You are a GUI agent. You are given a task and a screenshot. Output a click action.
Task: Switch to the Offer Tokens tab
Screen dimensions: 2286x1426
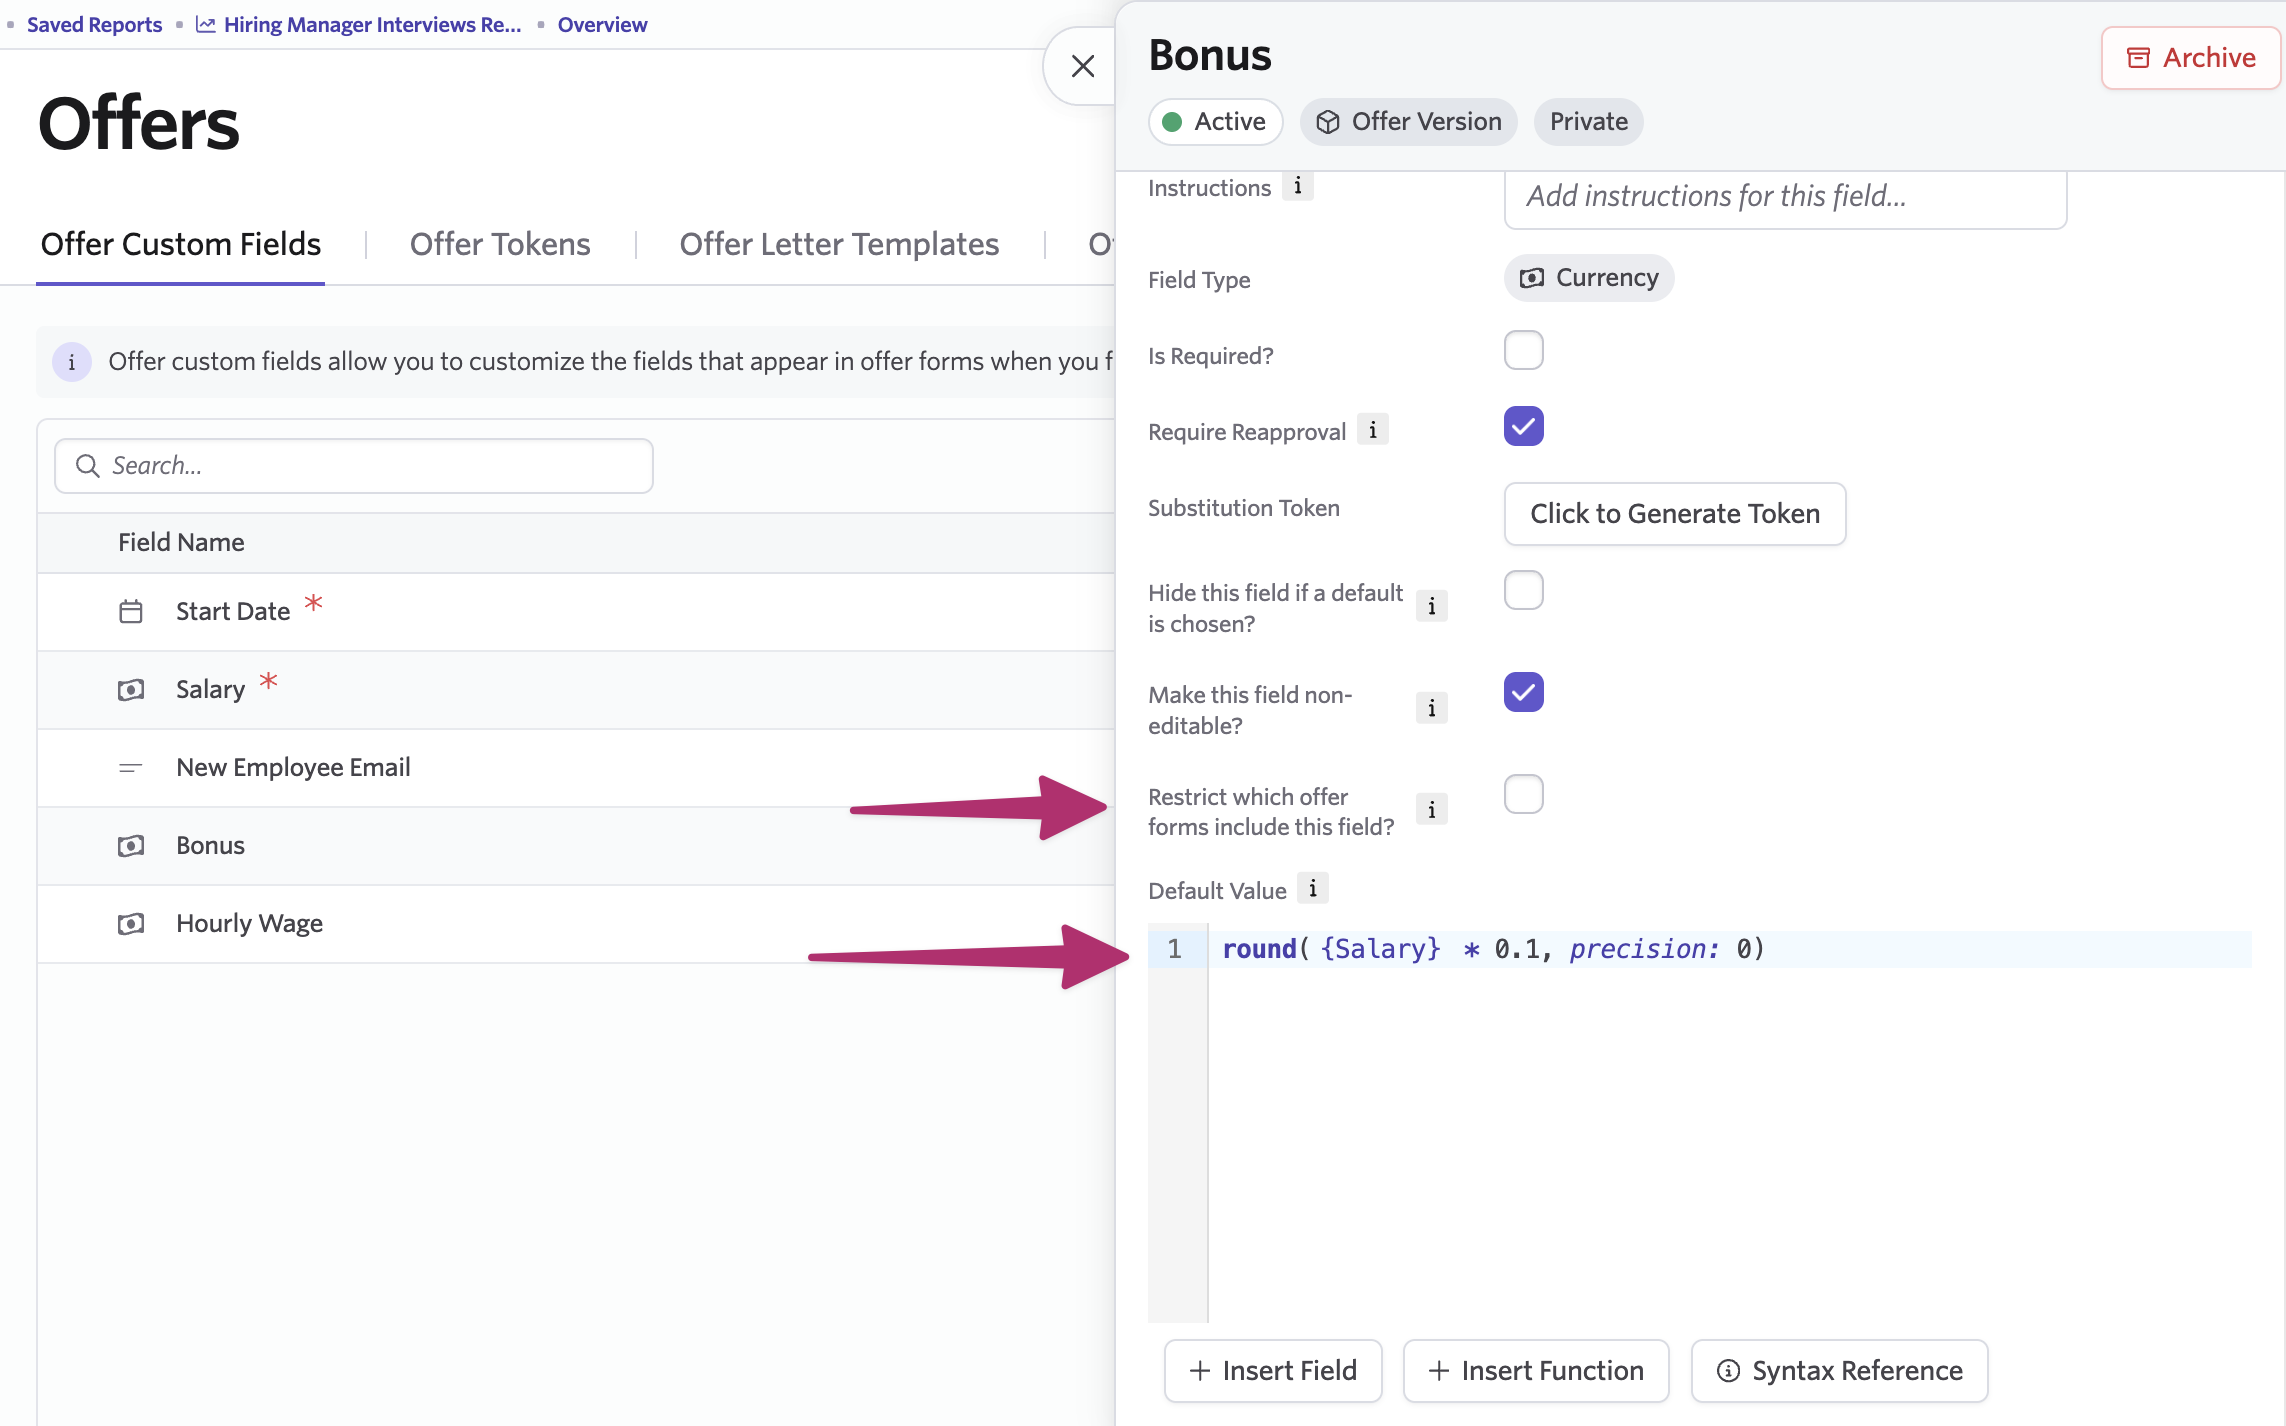click(500, 244)
